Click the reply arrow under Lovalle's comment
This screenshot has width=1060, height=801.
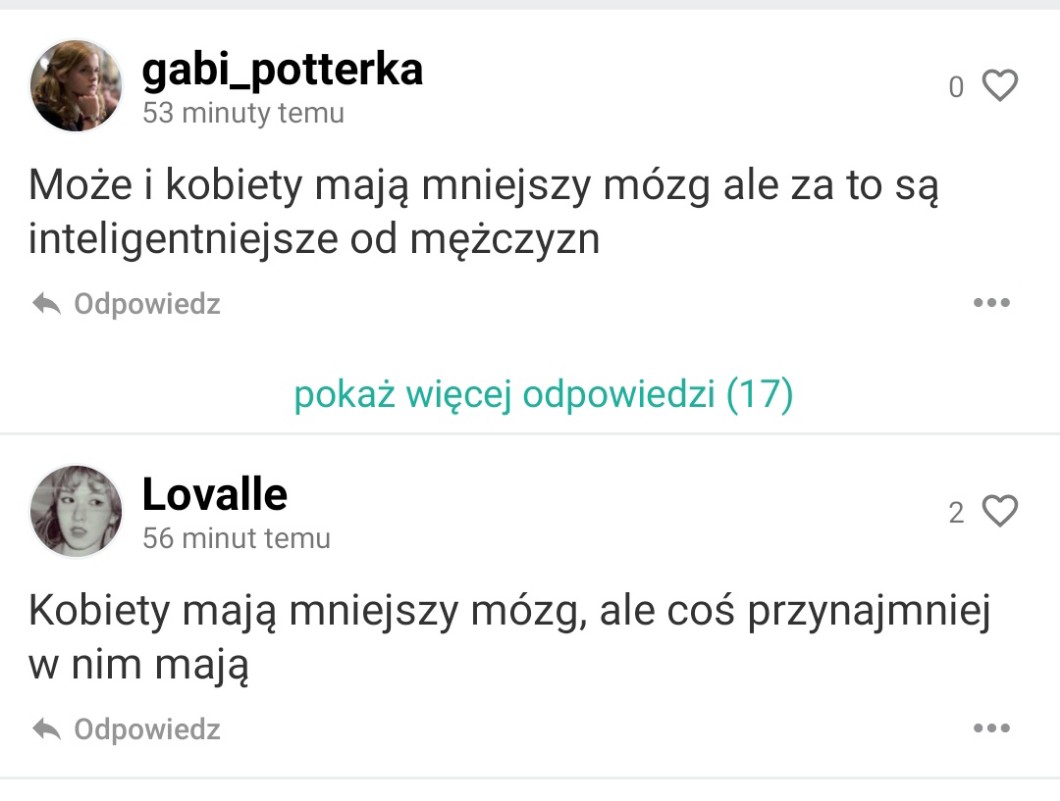click(46, 729)
